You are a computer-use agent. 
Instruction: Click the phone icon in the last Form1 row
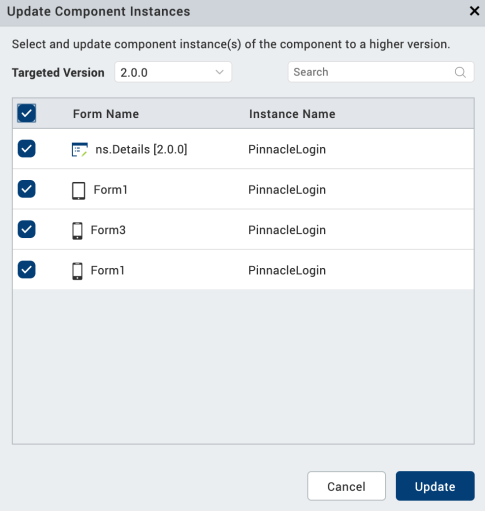point(77,271)
